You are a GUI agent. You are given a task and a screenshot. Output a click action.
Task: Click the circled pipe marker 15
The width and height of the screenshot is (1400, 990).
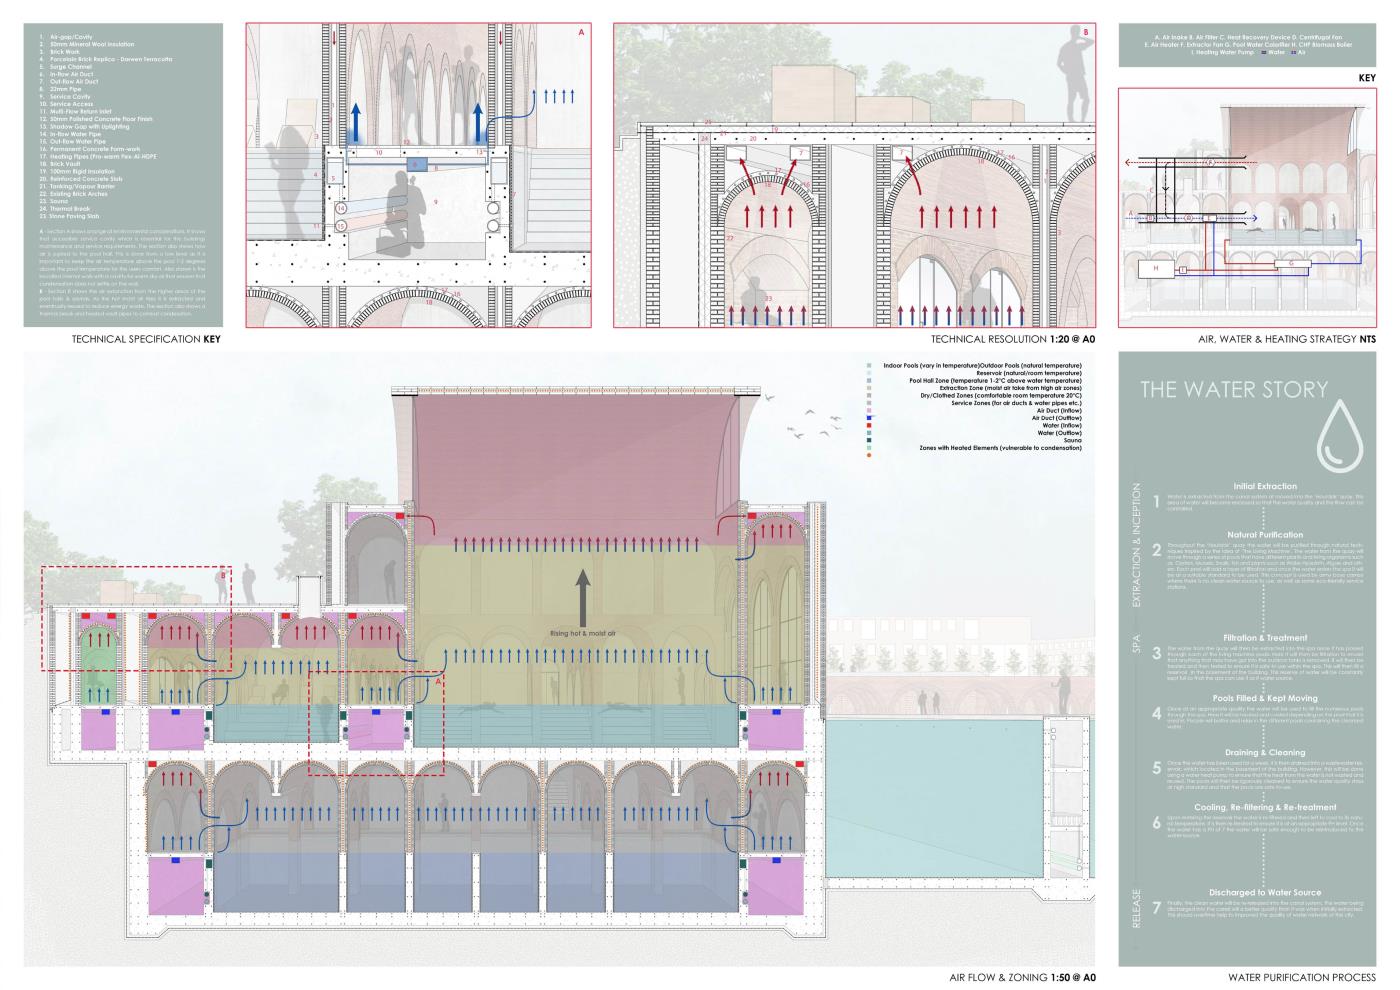pos(341,227)
